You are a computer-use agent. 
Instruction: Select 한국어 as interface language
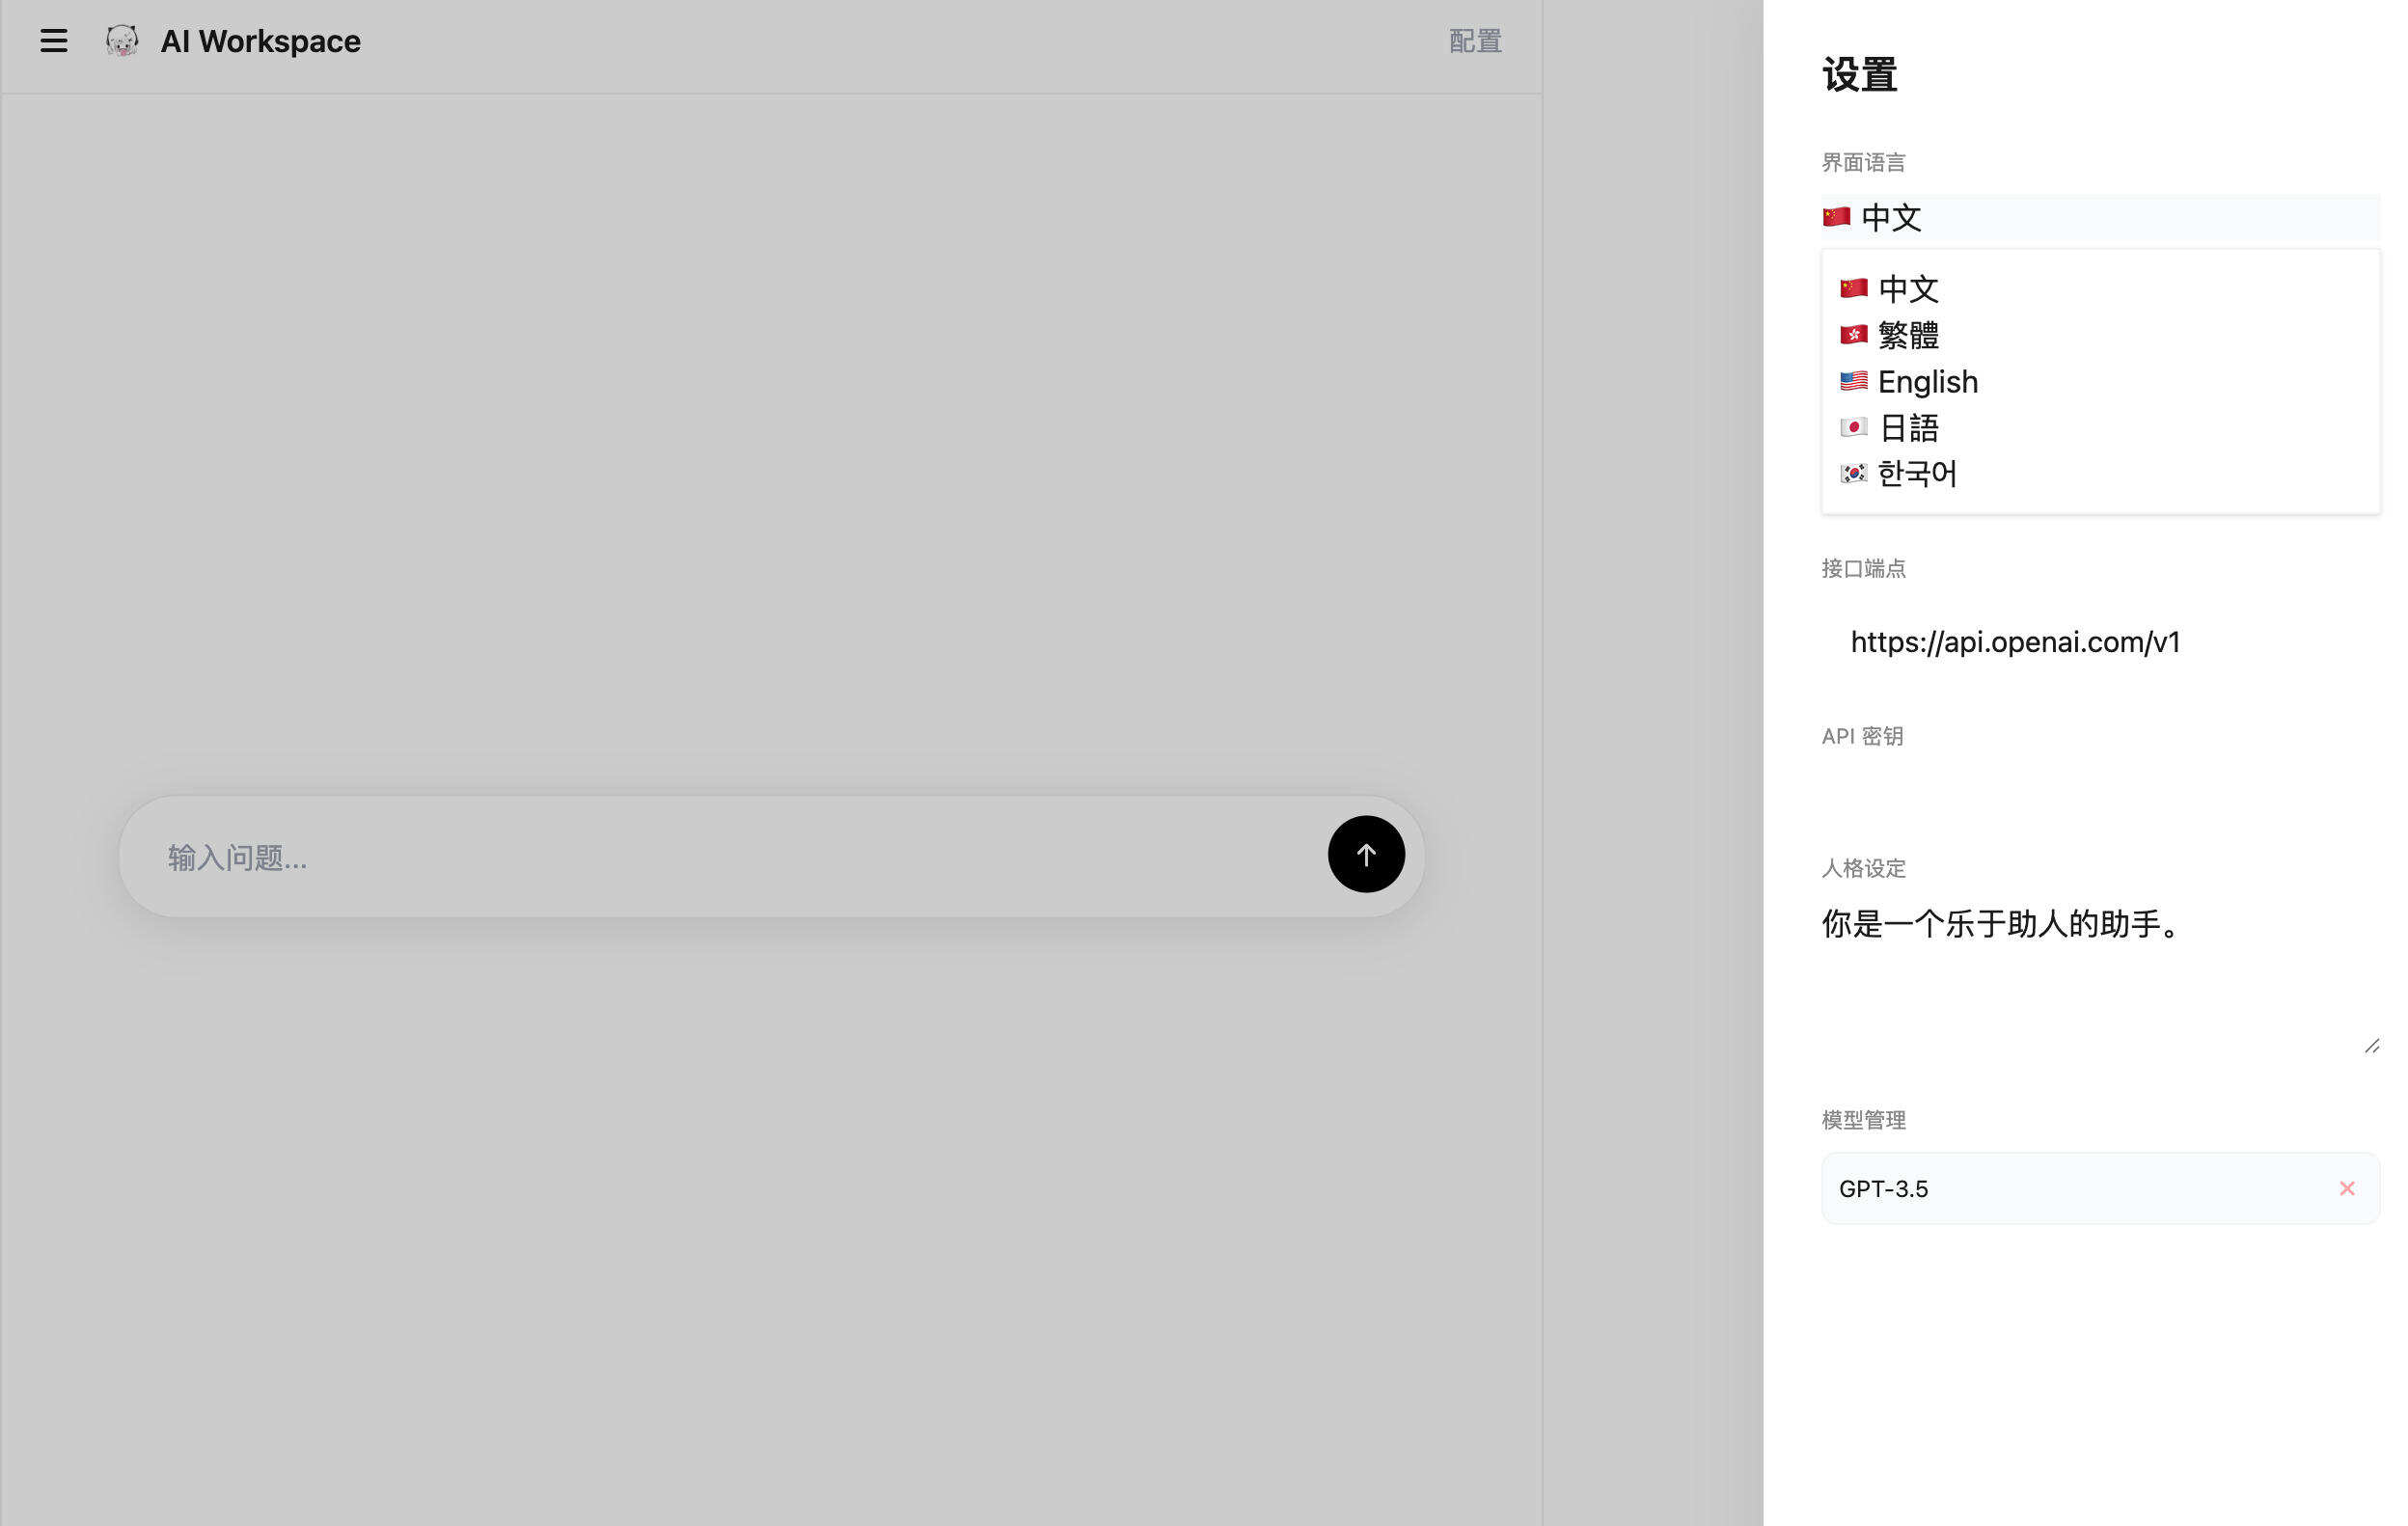click(1915, 473)
